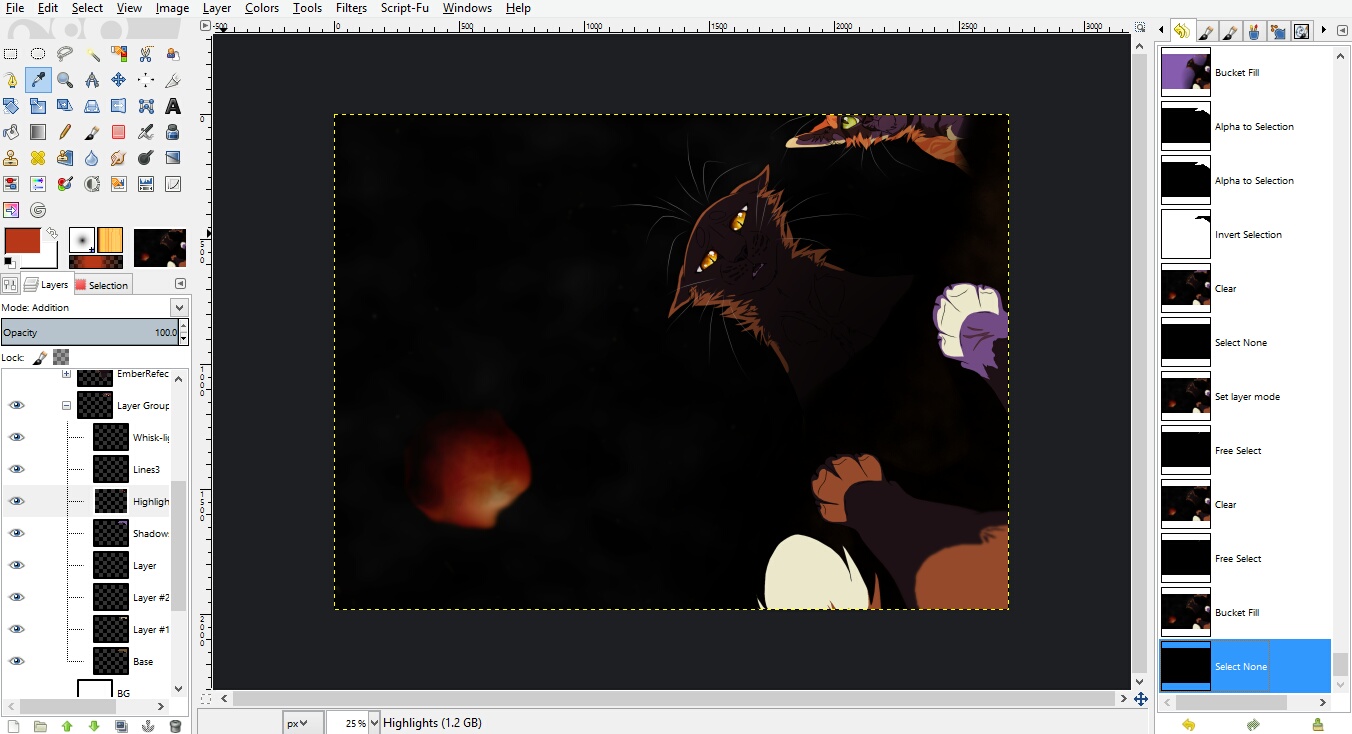Activate the Paths pen tool
This screenshot has height=734, width=1352.
point(11,80)
